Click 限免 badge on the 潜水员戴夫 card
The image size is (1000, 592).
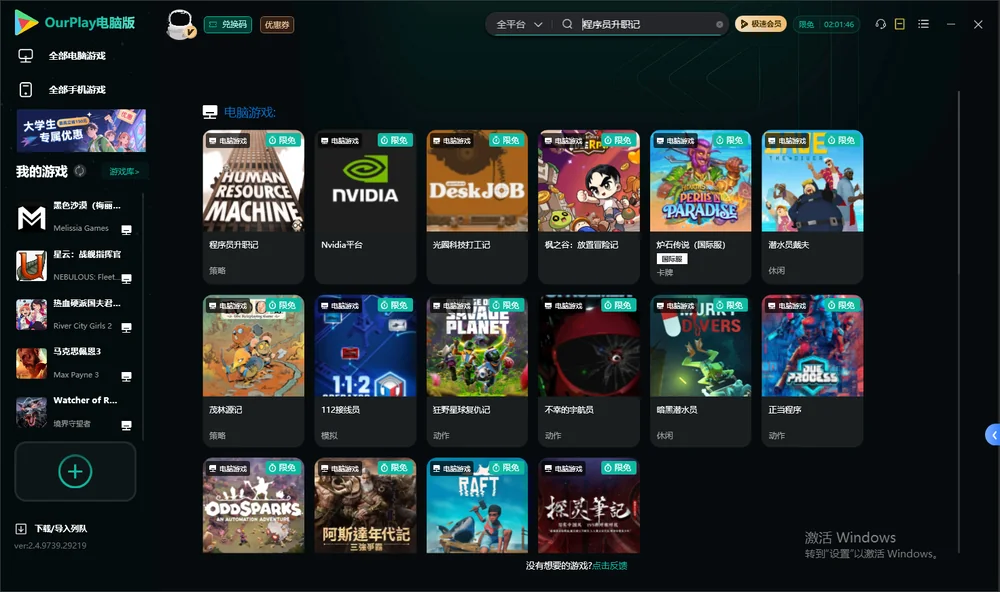[842, 140]
